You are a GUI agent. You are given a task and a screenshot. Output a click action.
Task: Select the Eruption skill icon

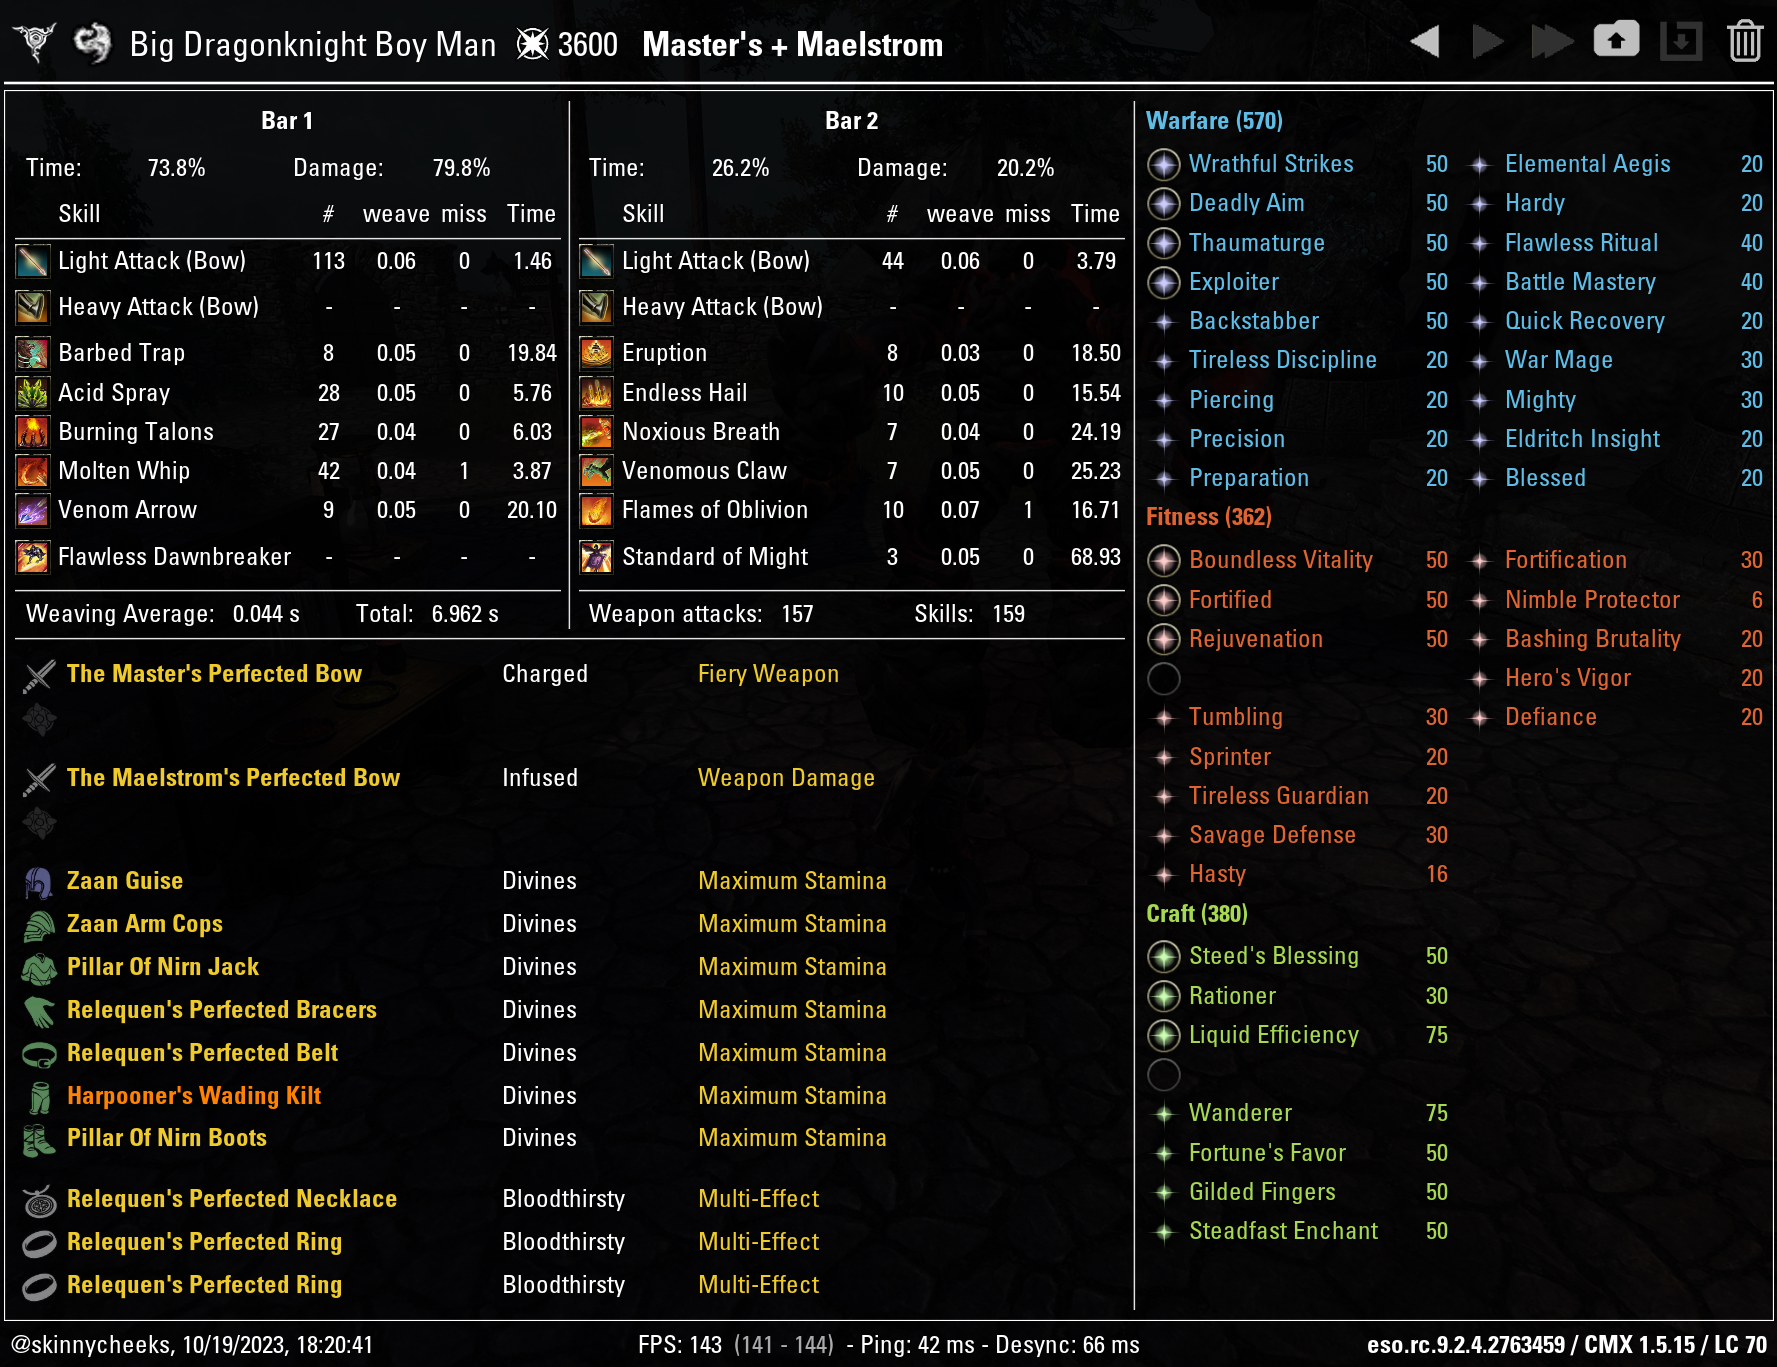pos(596,353)
